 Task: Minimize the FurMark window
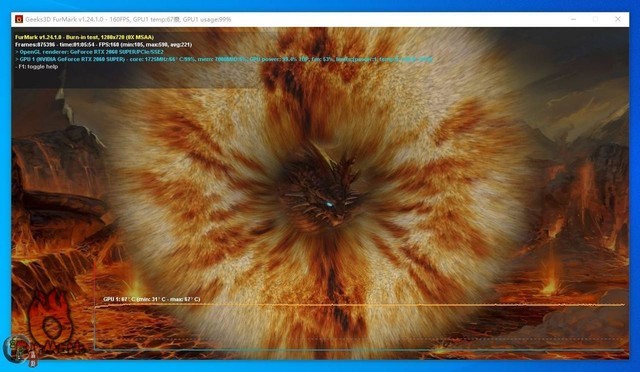click(x=573, y=19)
